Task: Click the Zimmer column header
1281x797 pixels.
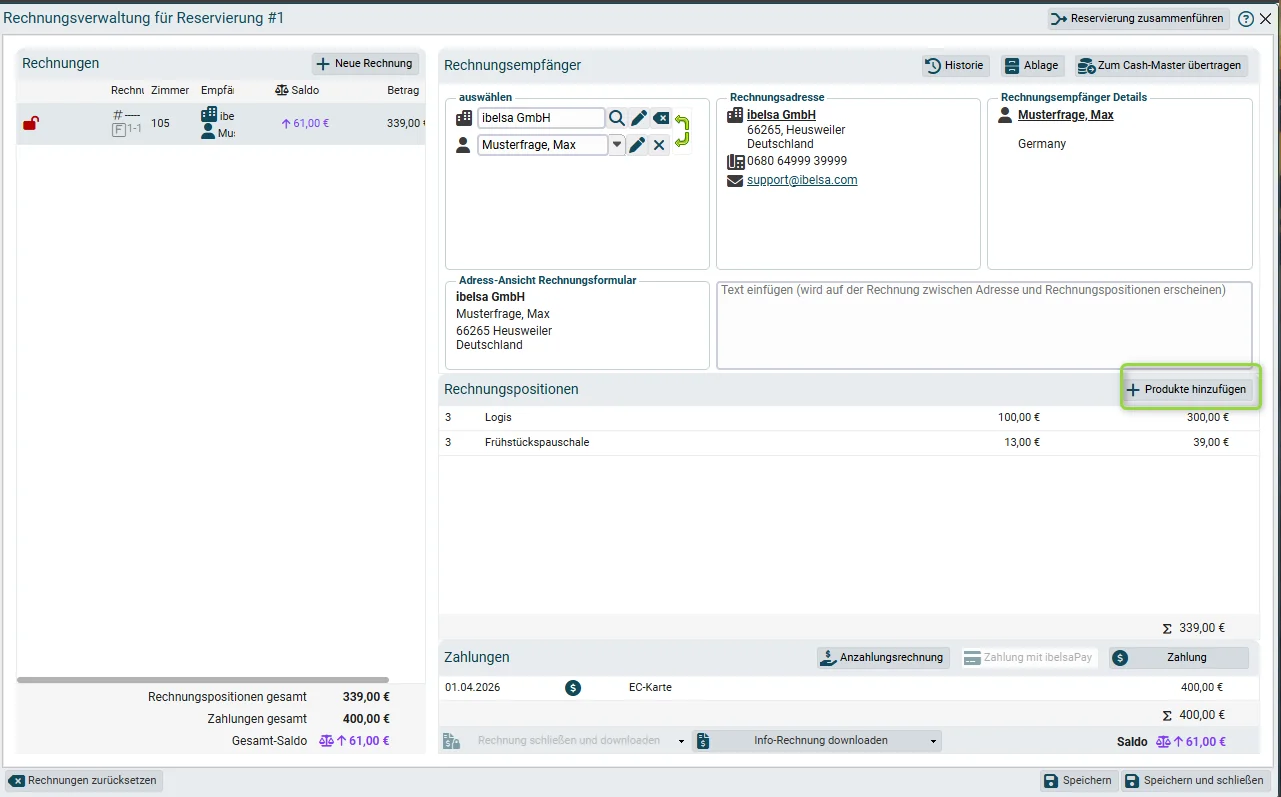Action: pyautogui.click(x=170, y=90)
